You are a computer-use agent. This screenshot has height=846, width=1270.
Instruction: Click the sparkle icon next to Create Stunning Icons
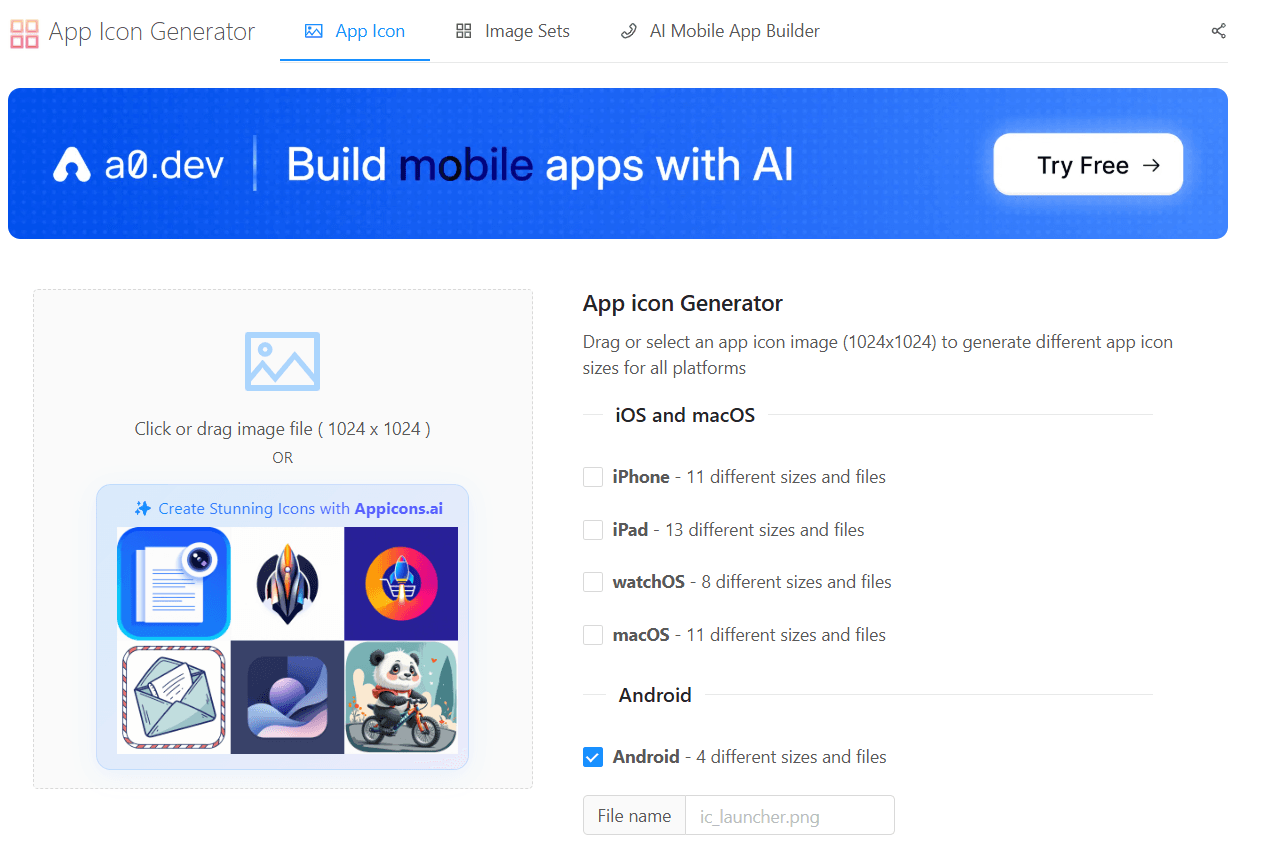pyautogui.click(x=141, y=508)
